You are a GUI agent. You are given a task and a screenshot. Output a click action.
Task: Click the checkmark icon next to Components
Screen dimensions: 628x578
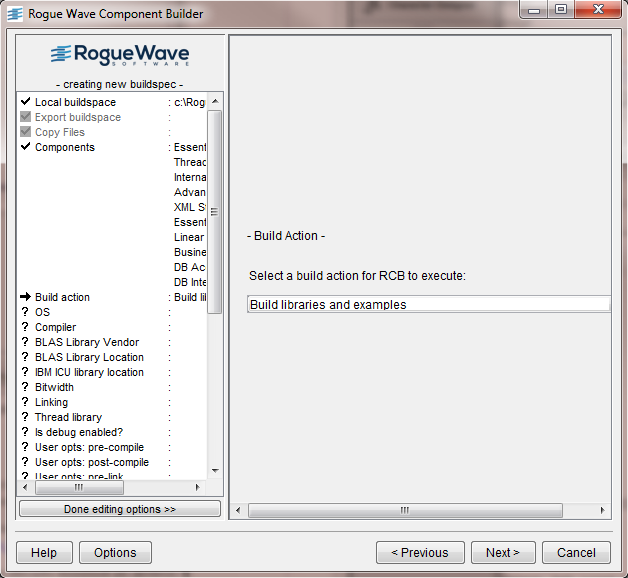pos(25,147)
